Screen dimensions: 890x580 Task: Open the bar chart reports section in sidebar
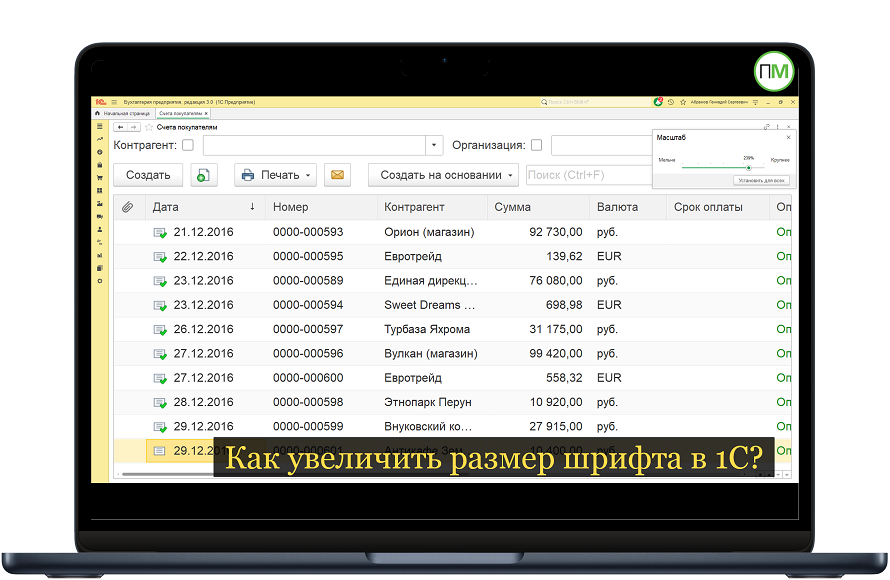coord(100,255)
